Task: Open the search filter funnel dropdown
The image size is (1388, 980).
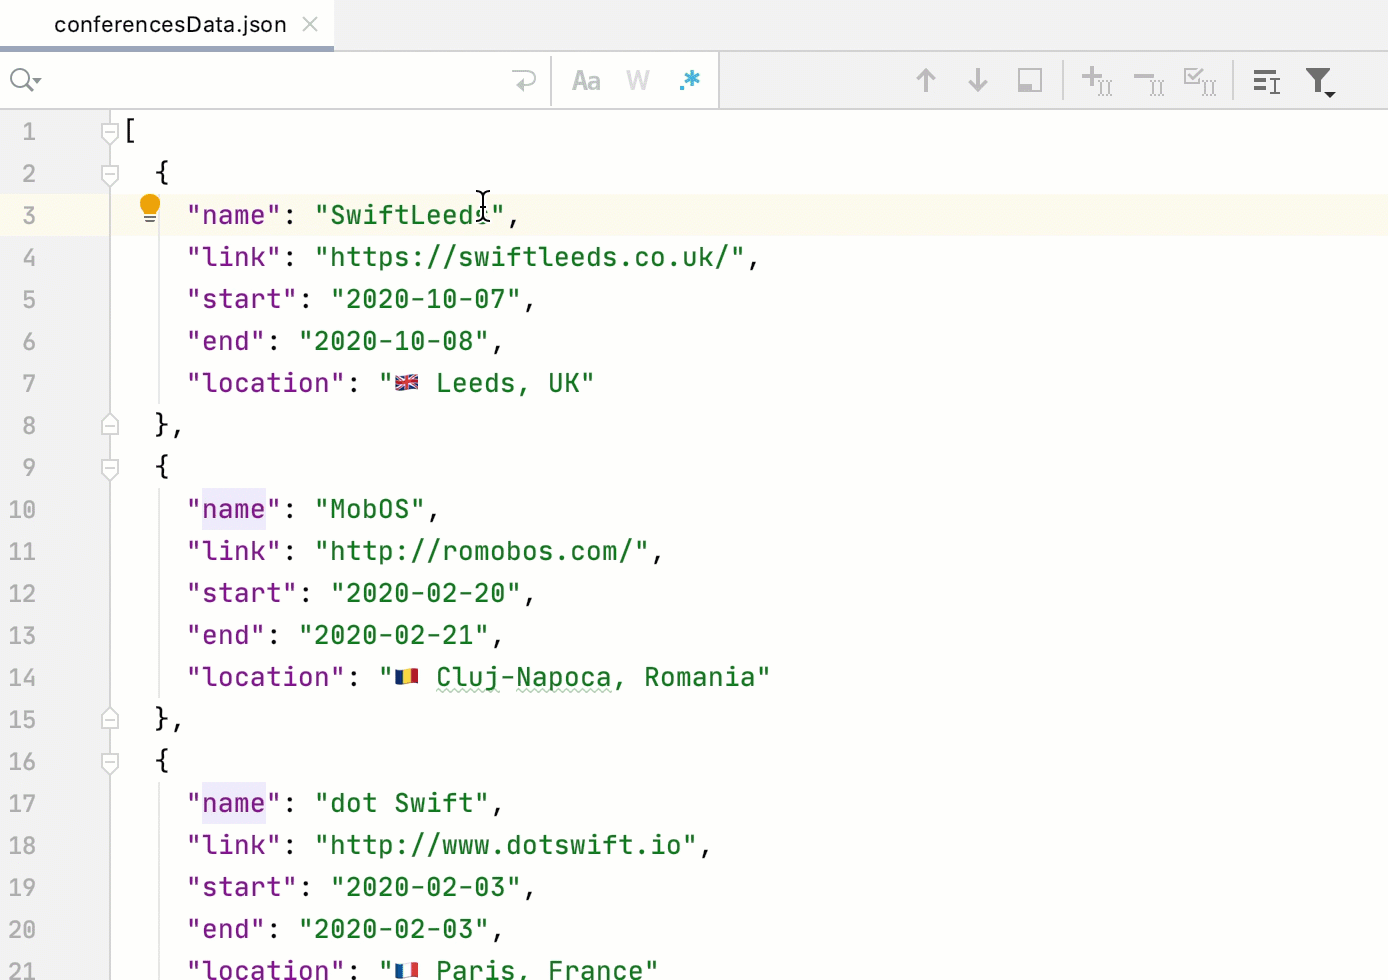Action: tap(1321, 80)
